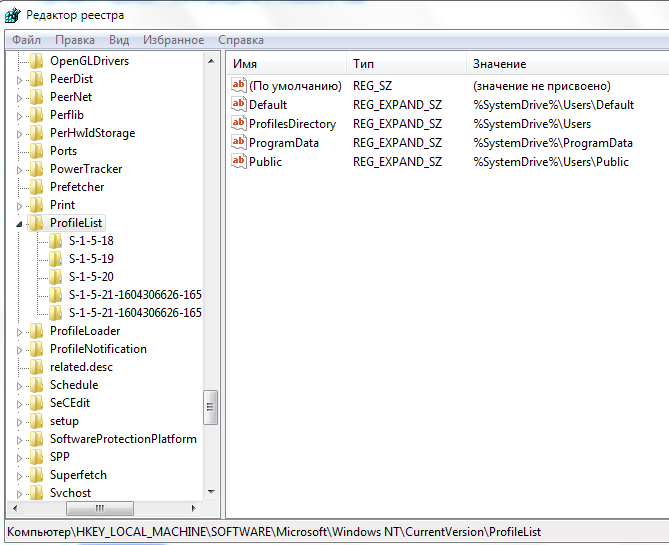The image size is (669, 545).
Task: Click the PeerDist folder icon
Action: pyautogui.click(x=37, y=79)
